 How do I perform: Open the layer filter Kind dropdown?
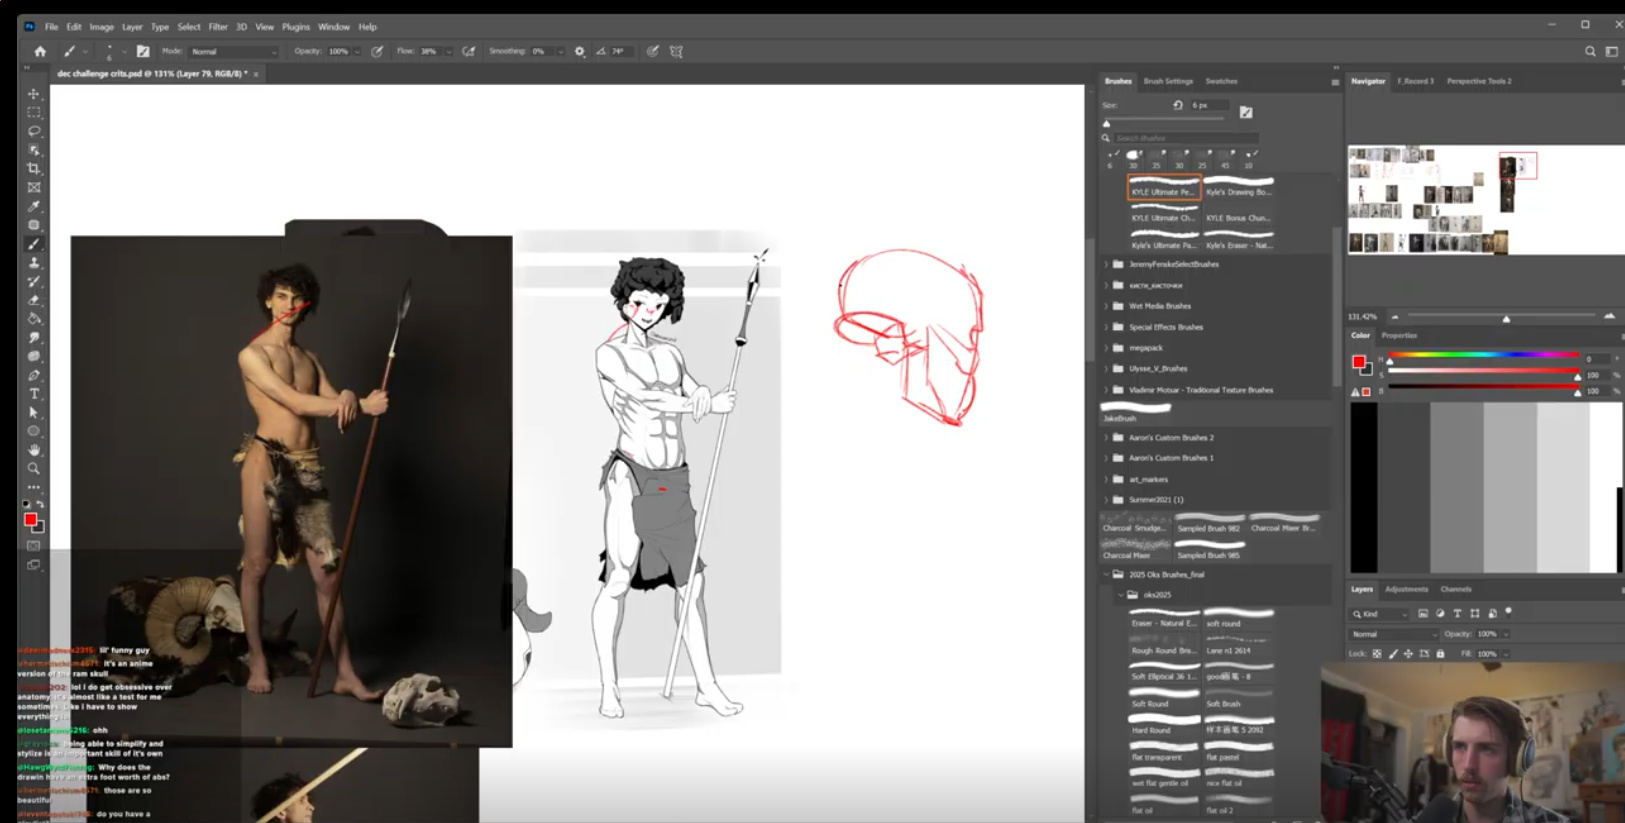point(1380,613)
